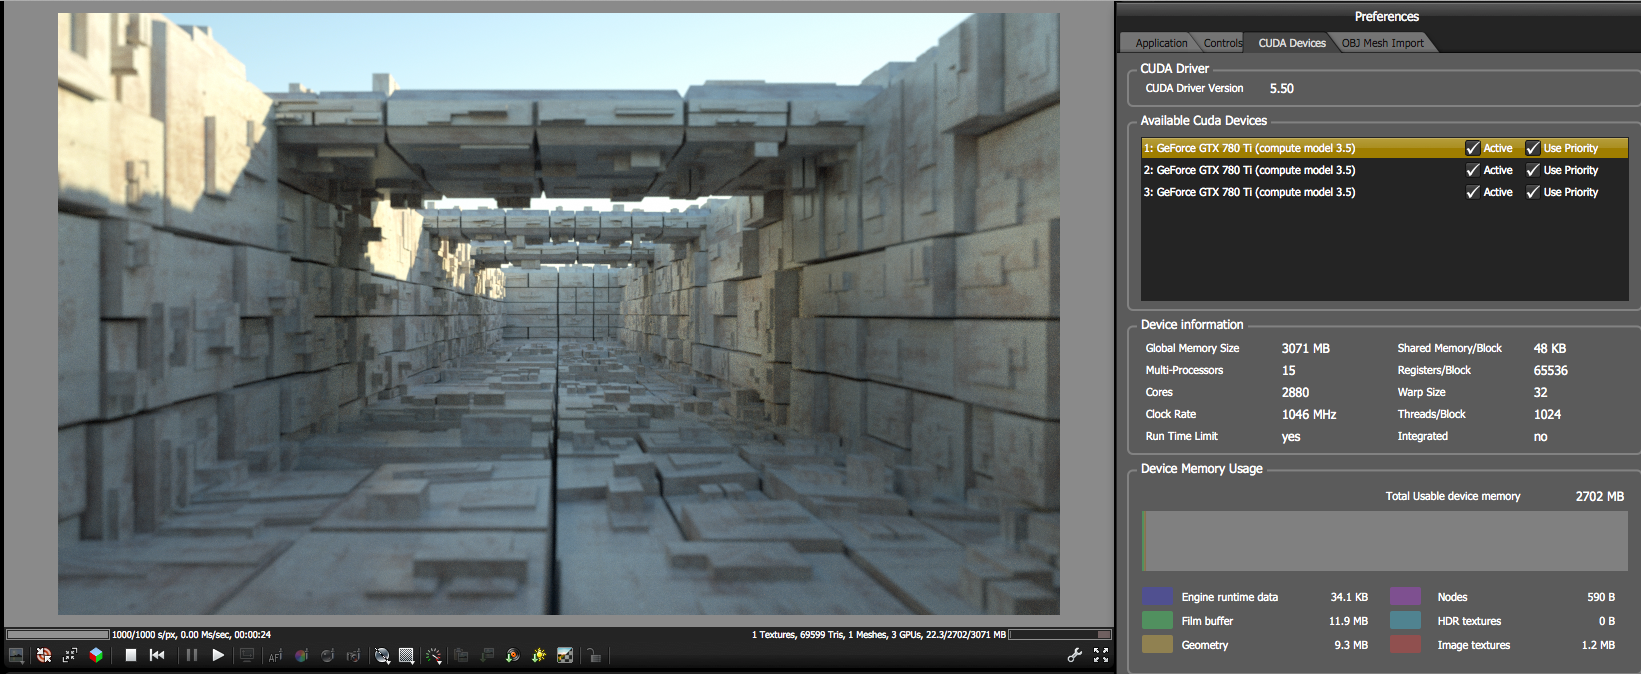Click the green Film buffer color swatch

(x=1157, y=621)
